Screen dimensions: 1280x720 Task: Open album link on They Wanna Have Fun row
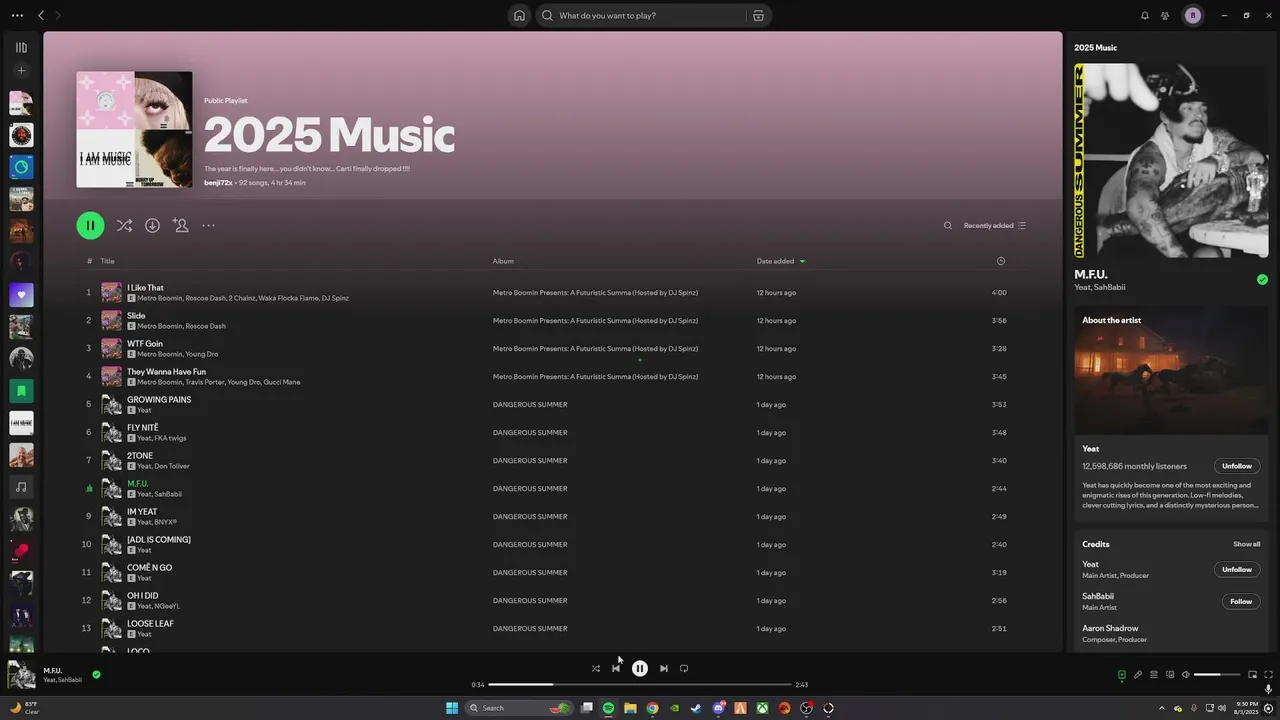(595, 376)
